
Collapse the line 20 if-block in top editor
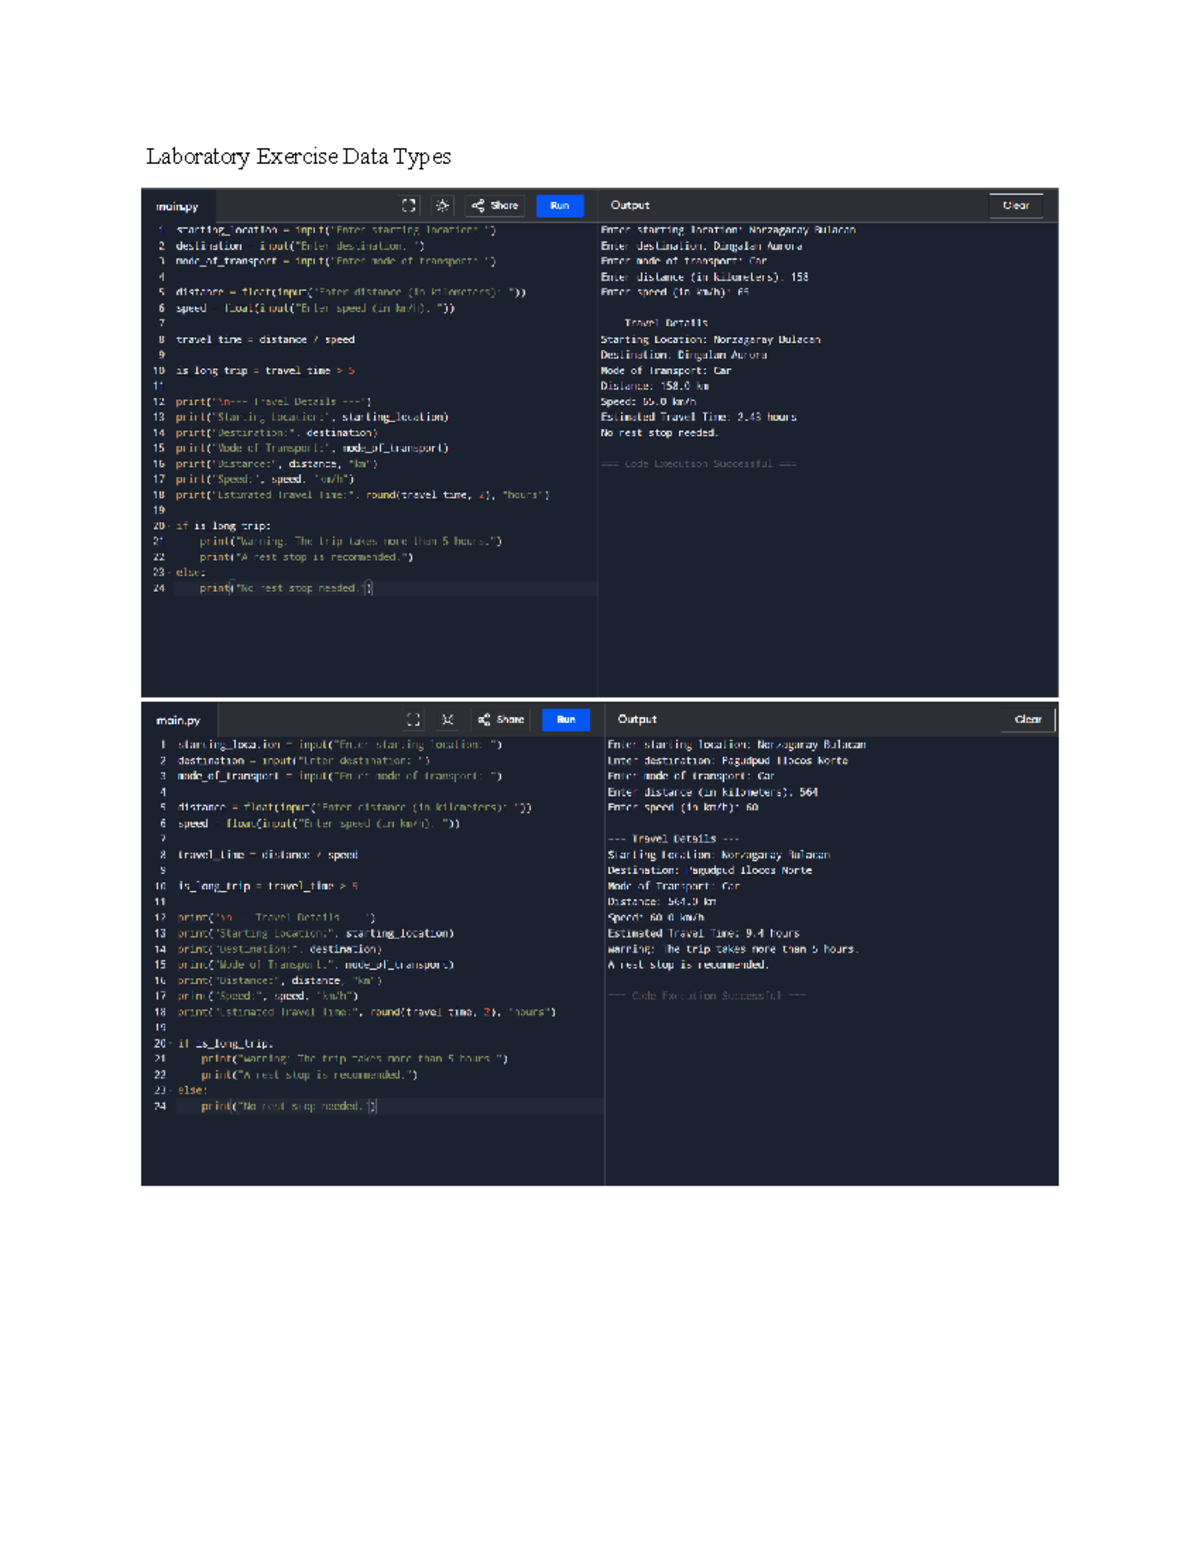(x=169, y=526)
